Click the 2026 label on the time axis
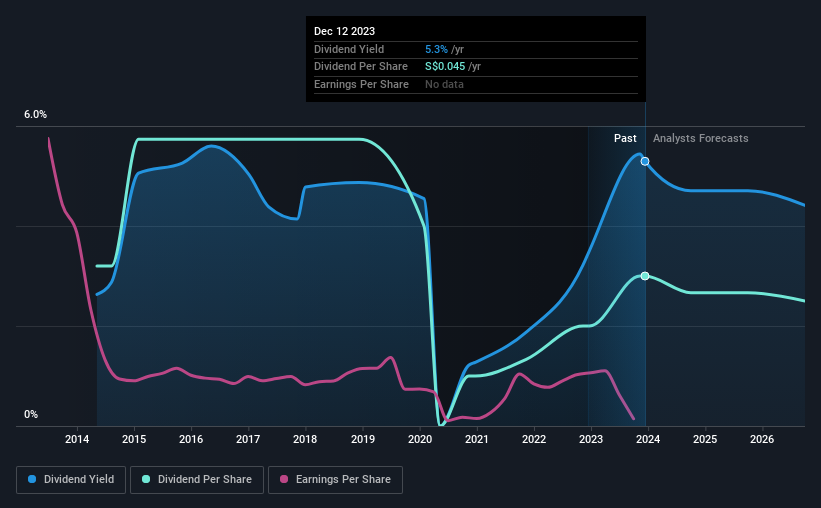Viewport: 821px width, 508px height. point(762,439)
